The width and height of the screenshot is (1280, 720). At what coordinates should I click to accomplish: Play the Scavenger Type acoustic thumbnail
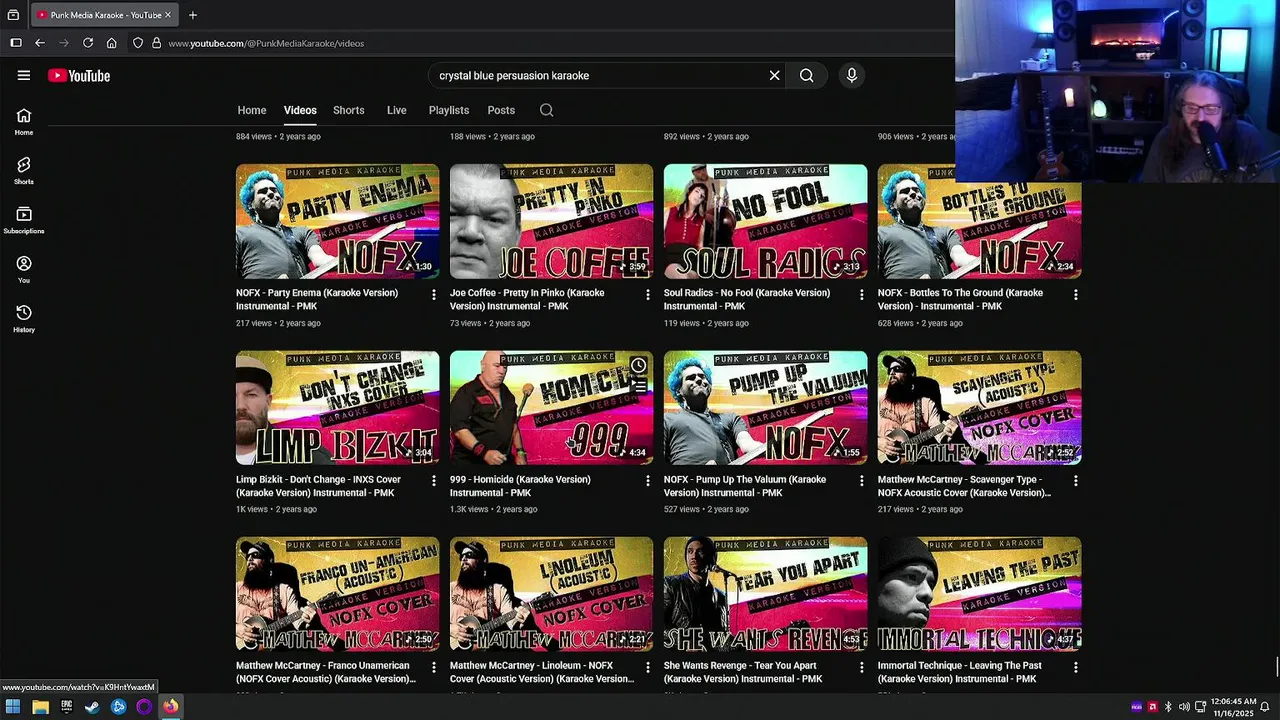click(979, 407)
